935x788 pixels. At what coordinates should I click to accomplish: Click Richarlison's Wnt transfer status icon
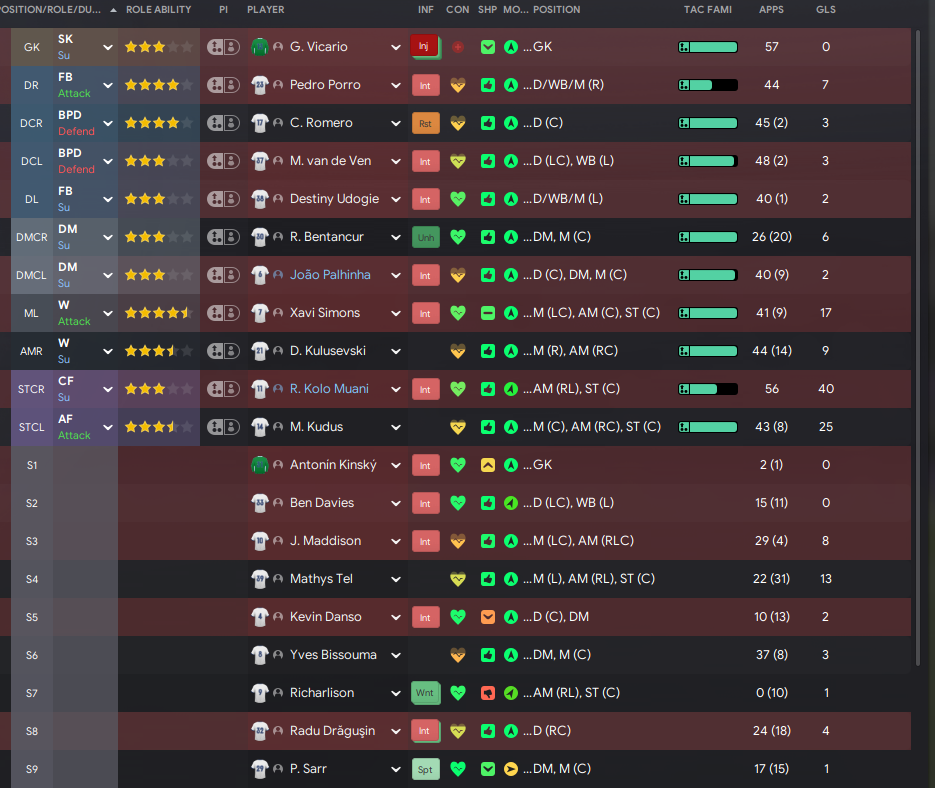pos(425,693)
